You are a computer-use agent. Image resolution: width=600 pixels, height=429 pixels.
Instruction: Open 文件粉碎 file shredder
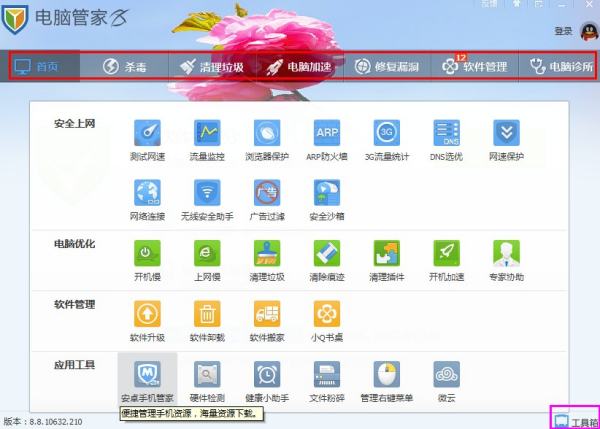(327, 382)
